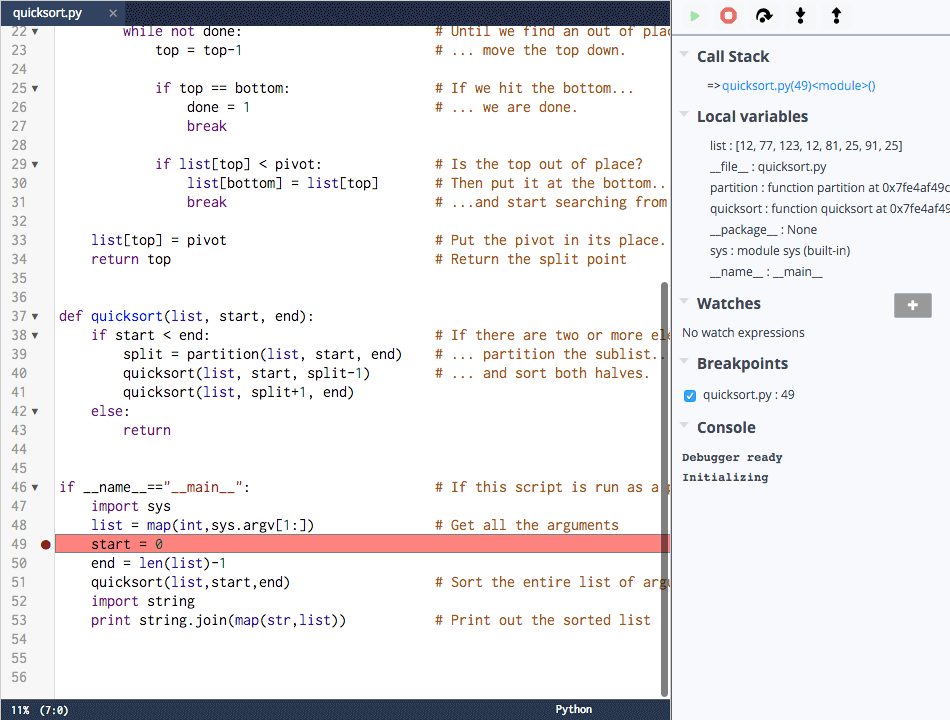Add a watch expression with plus button
Image resolution: width=950 pixels, height=720 pixels.
[x=912, y=305]
